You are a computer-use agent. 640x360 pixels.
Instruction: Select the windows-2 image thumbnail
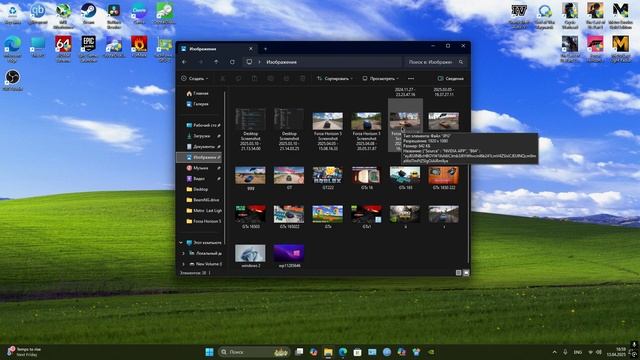pyautogui.click(x=250, y=253)
